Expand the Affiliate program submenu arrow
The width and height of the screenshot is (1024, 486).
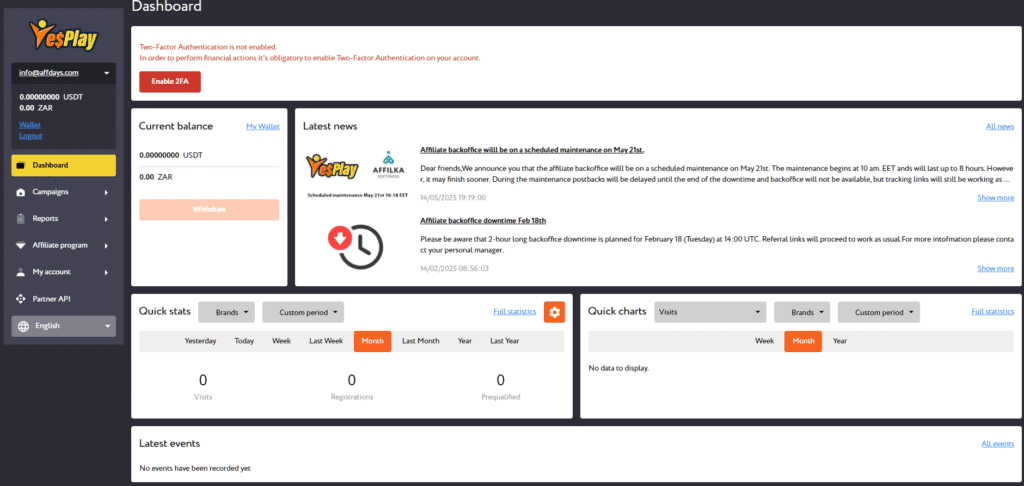pyautogui.click(x=106, y=246)
